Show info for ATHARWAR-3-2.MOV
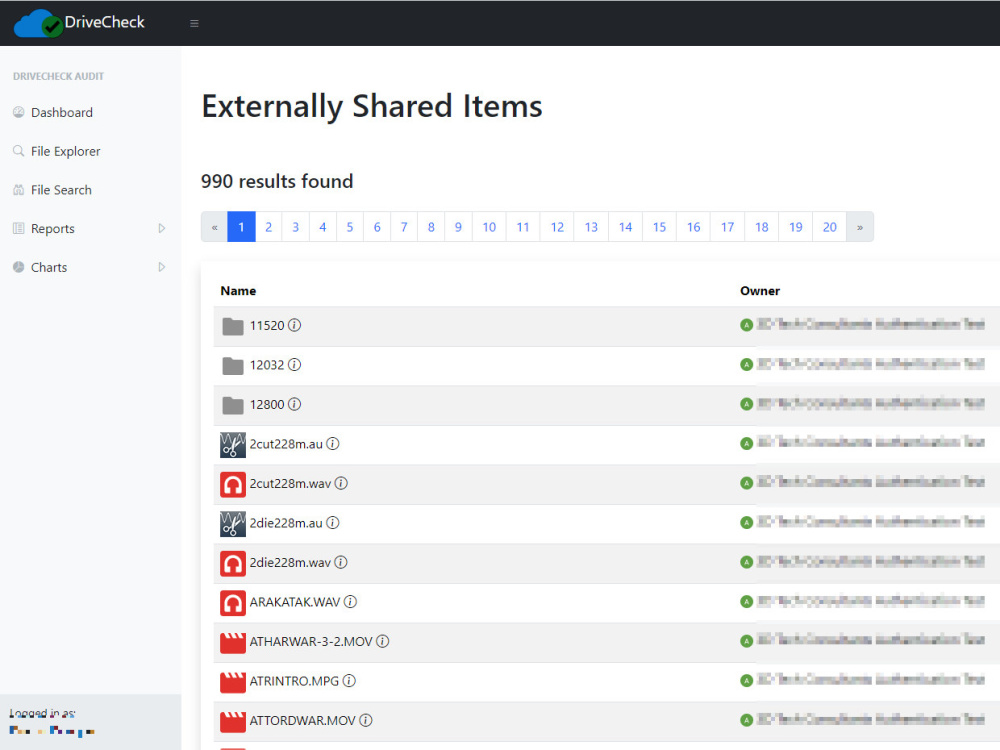The height and width of the screenshot is (750, 1000). click(383, 642)
